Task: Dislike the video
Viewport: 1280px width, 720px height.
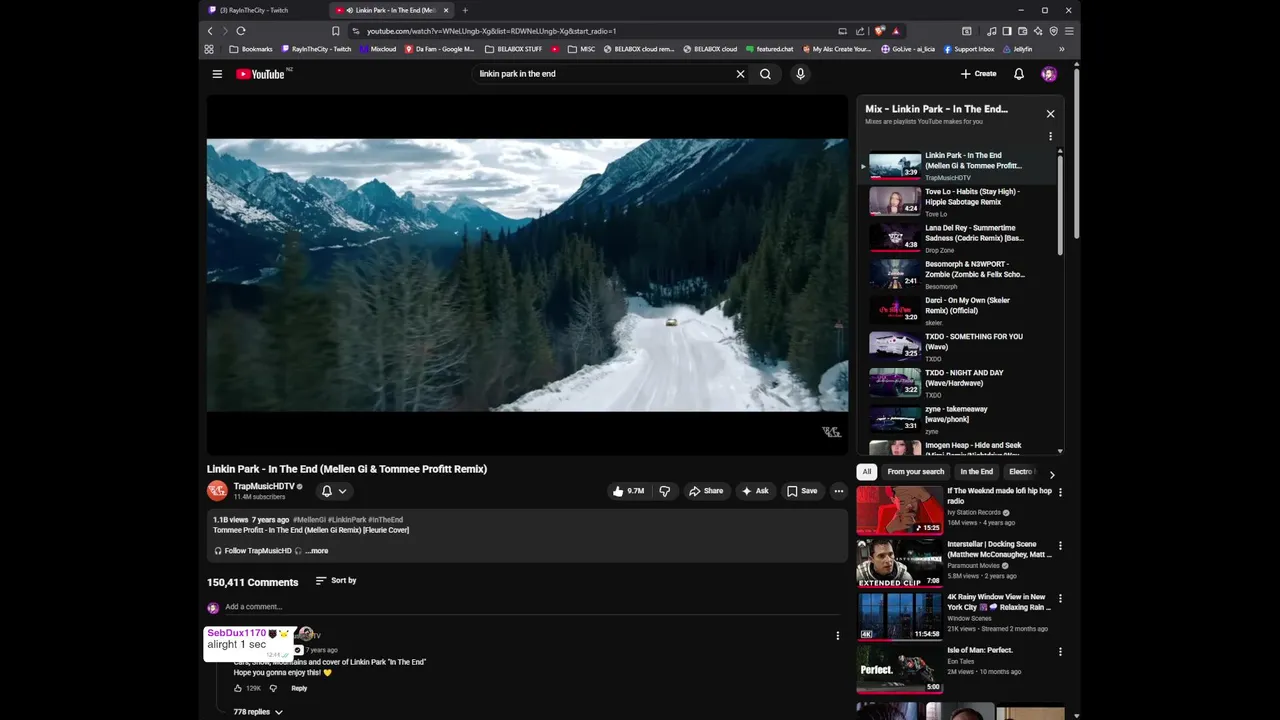Action: pyautogui.click(x=664, y=491)
